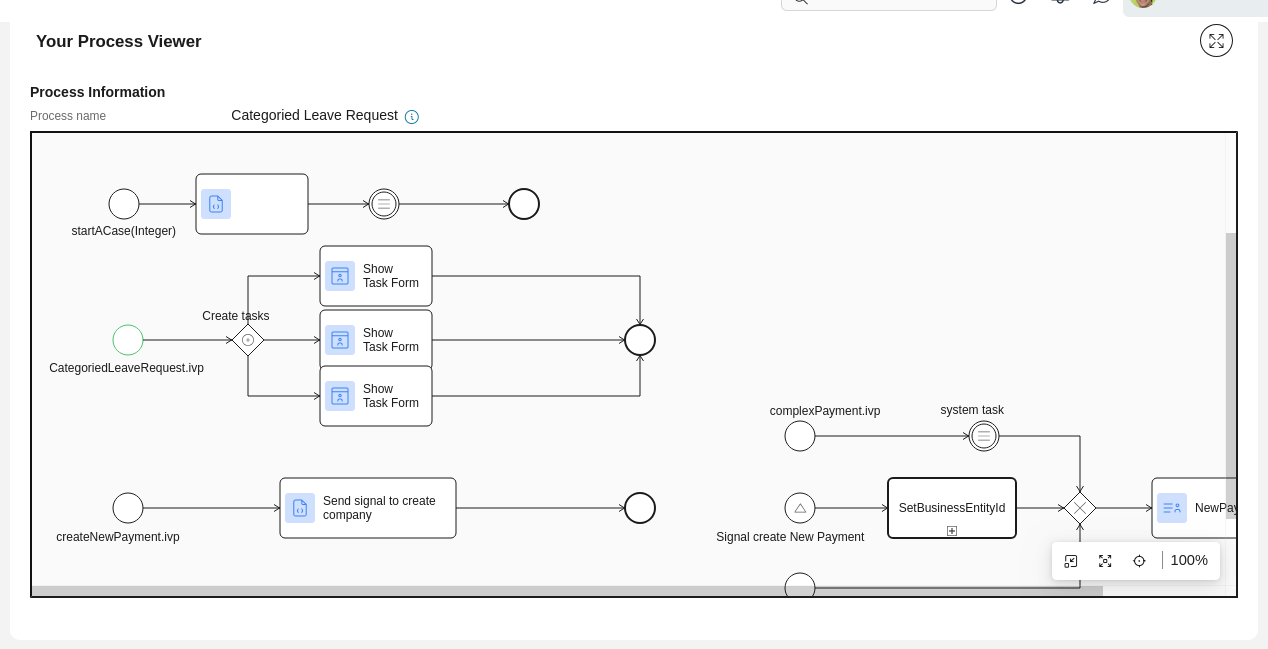This screenshot has width=1268, height=649.
Task: Select the green CategoriedLeaveRequest.ivp start event
Action: 128,340
